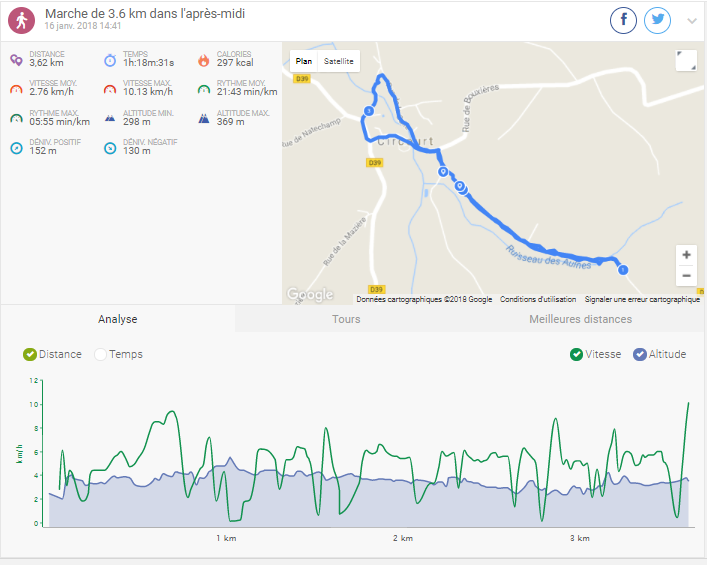Select the Plan map view

pos(304,61)
